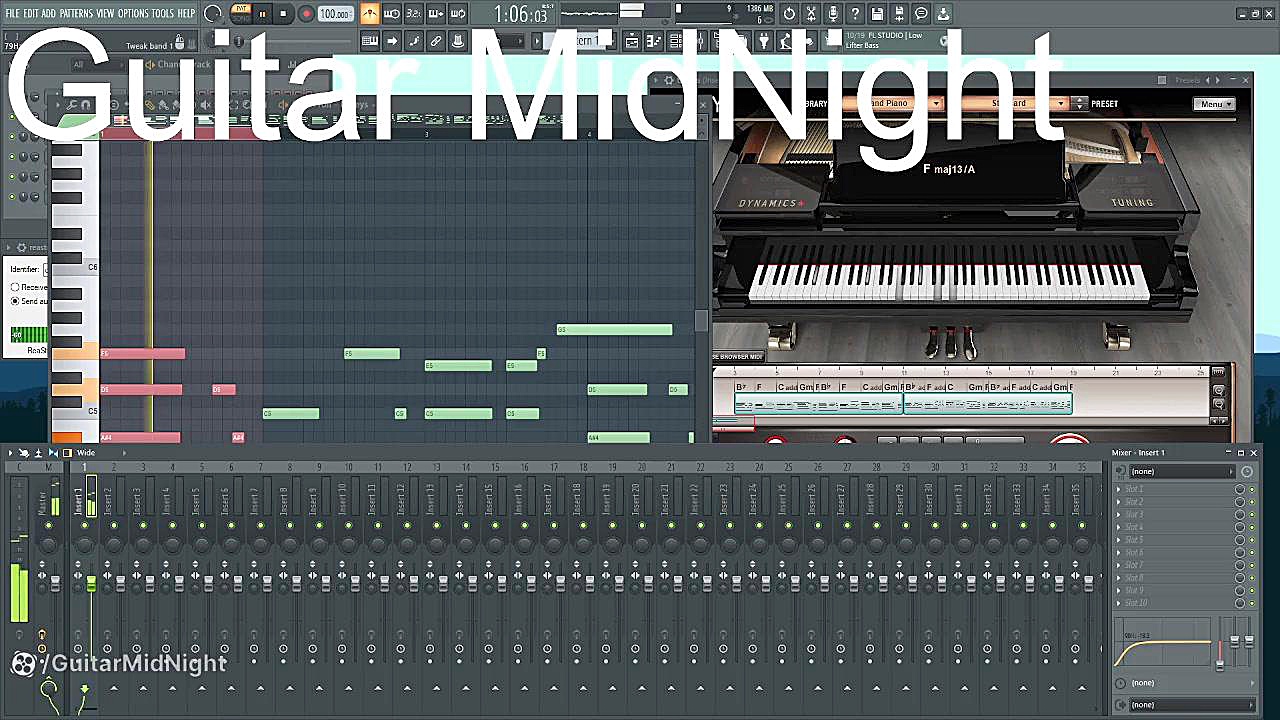Image resolution: width=1280 pixels, height=720 pixels.
Task: Toggle the 3-2-1 countdown before recording
Action: pos(414,14)
